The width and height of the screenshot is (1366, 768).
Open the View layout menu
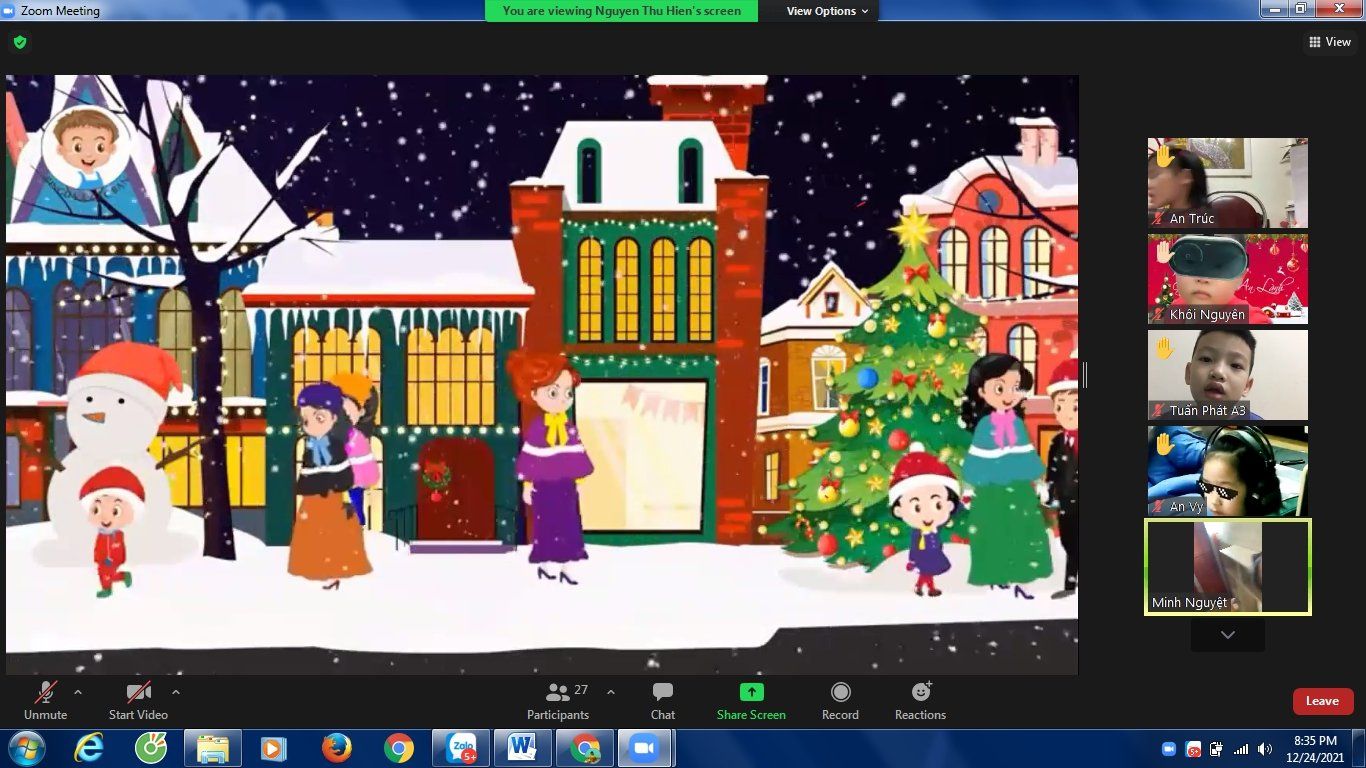1330,42
